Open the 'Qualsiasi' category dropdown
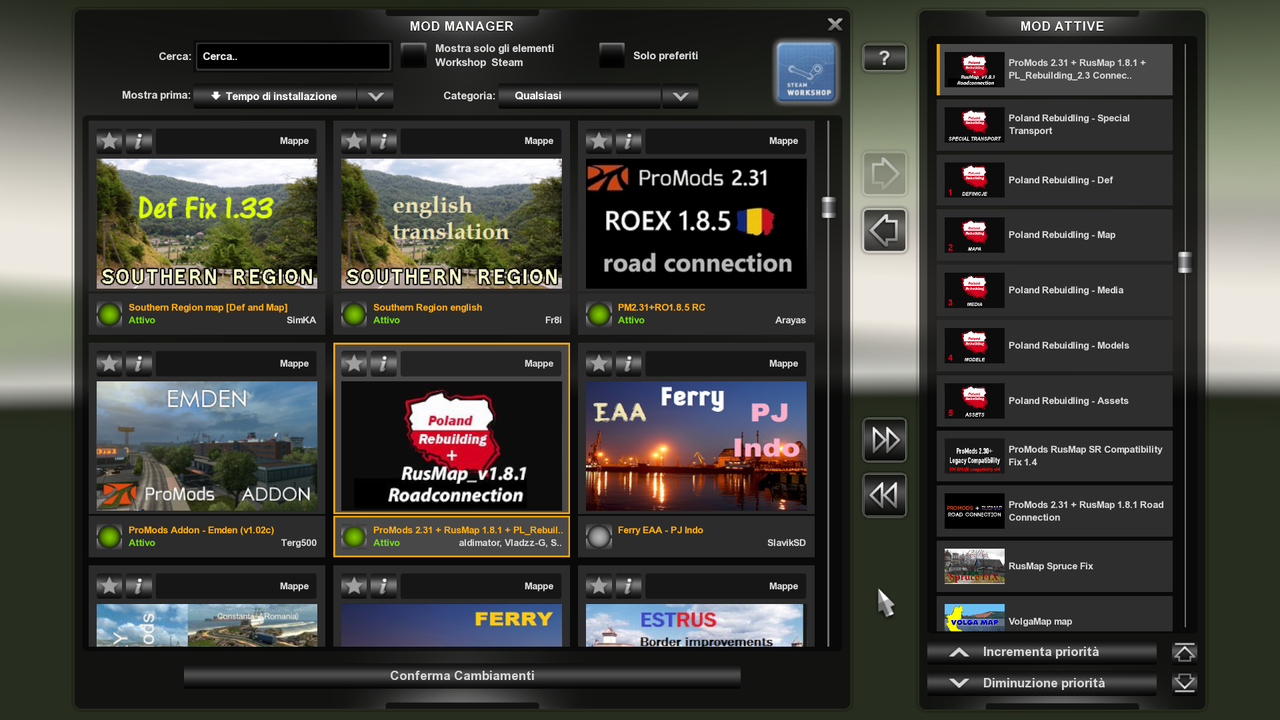 pyautogui.click(x=578, y=97)
